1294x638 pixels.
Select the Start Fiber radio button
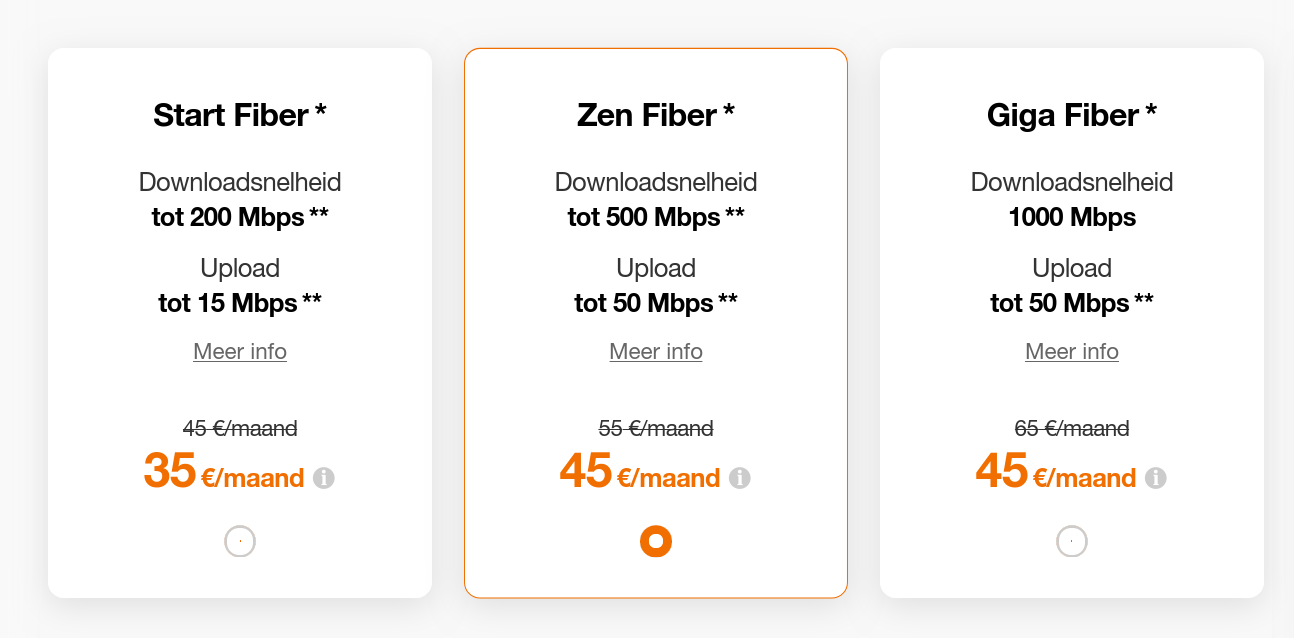[x=240, y=541]
